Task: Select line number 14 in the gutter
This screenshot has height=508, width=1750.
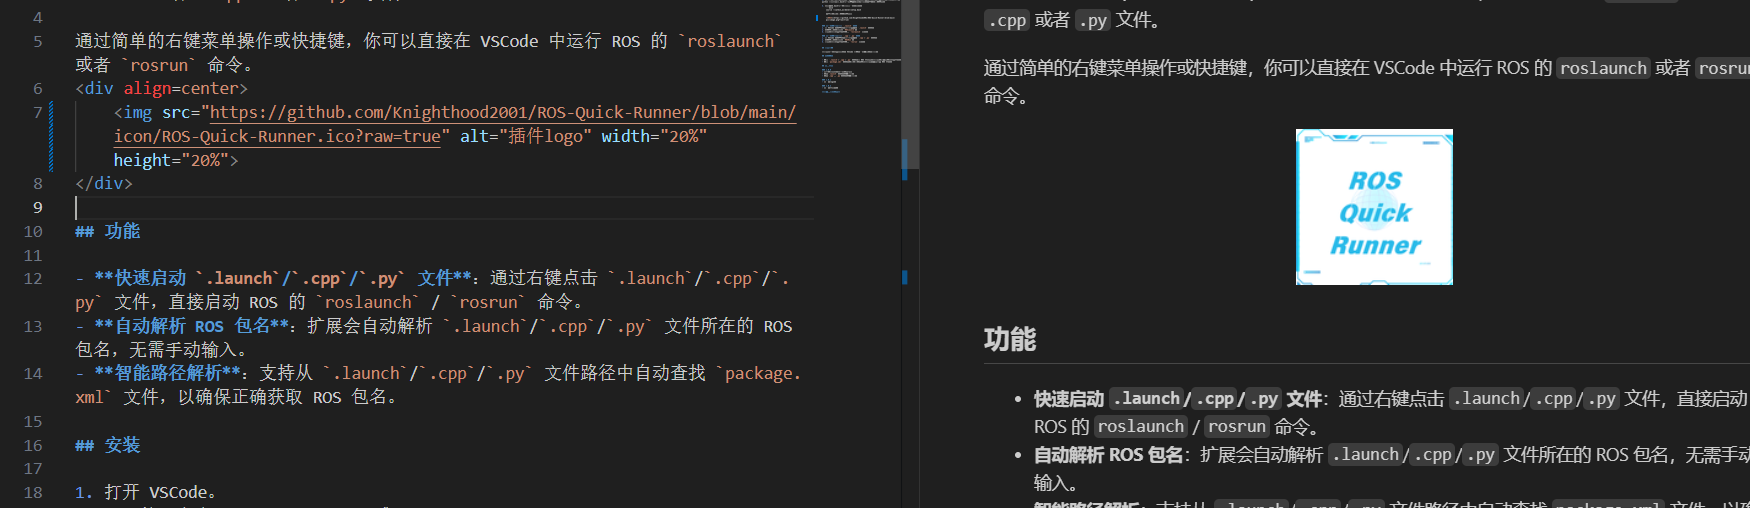Action: point(33,373)
